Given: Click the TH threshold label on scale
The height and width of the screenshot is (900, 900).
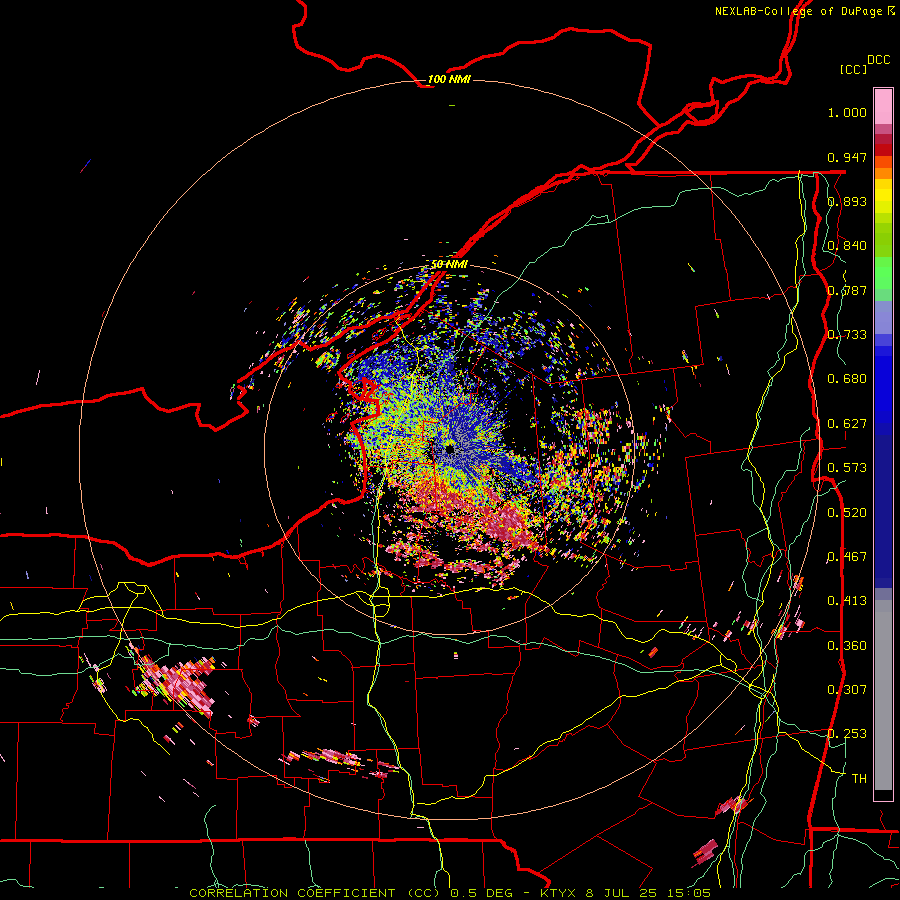Looking at the screenshot, I should pyautogui.click(x=859, y=779).
